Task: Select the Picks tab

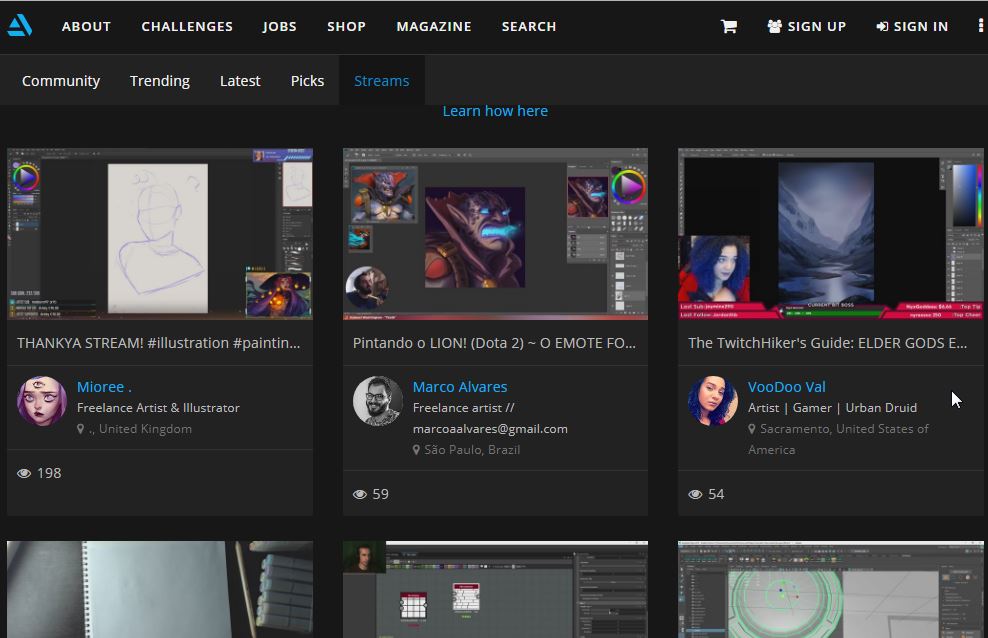Action: [x=307, y=81]
